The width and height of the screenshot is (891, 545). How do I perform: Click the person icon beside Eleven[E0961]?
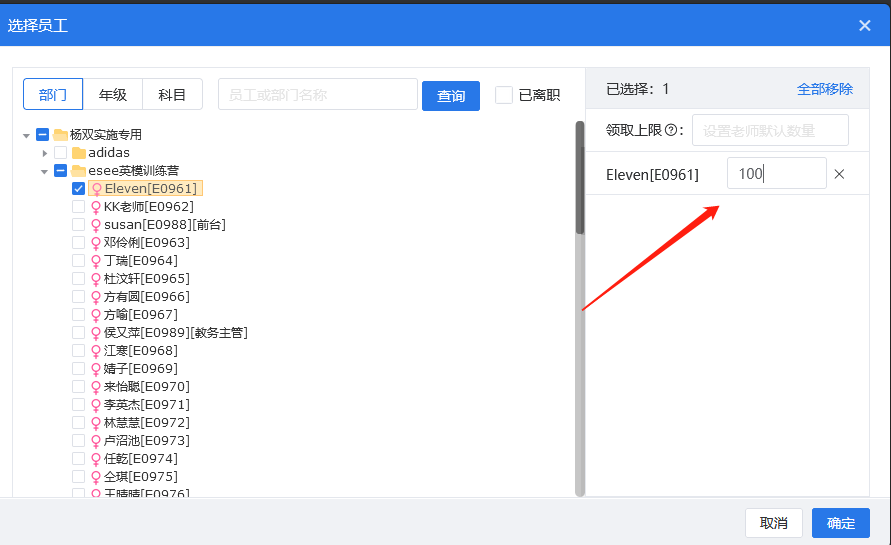pyautogui.click(x=97, y=189)
